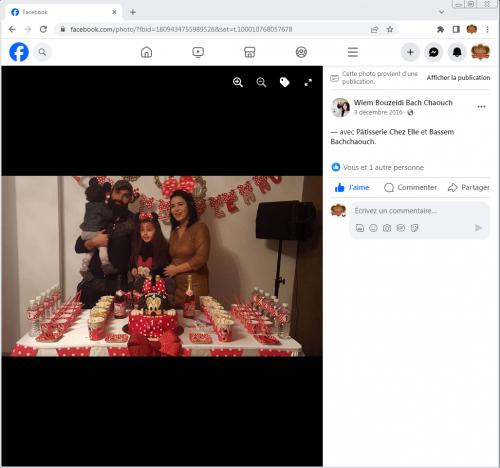Open the tab search chevron

tap(442, 12)
